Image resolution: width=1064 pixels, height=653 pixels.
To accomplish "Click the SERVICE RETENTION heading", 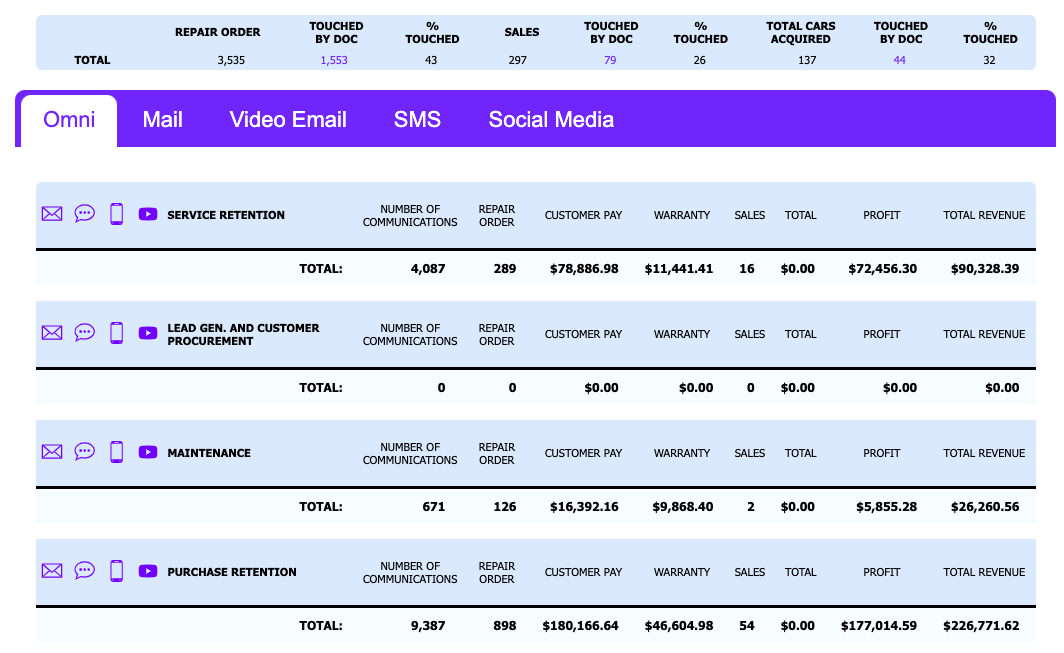I will click(226, 215).
